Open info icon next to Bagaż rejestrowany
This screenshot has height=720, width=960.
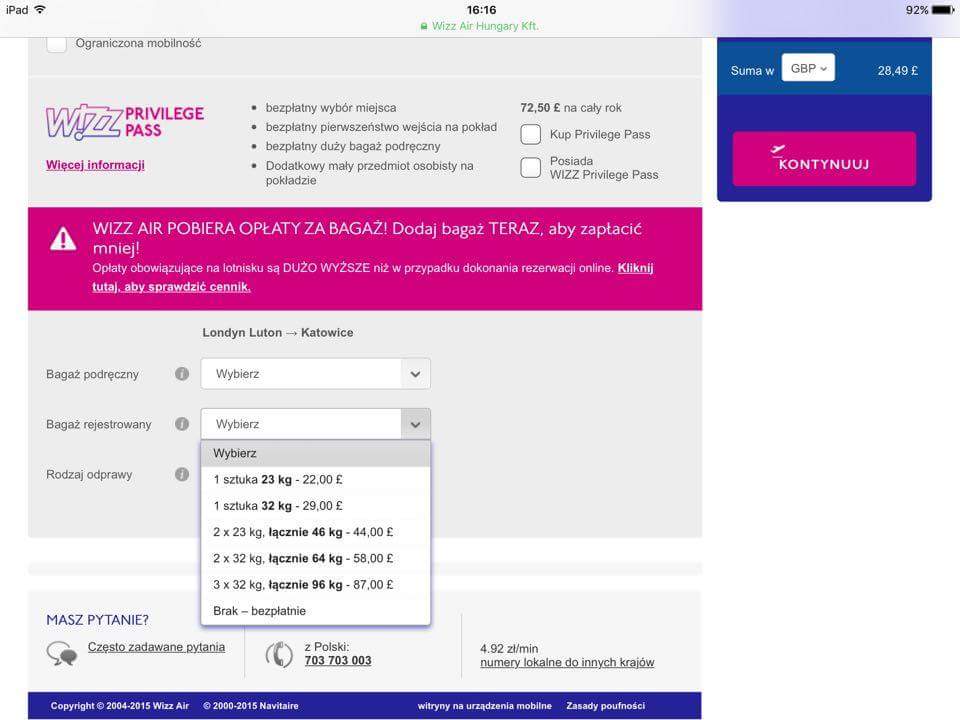click(x=182, y=424)
